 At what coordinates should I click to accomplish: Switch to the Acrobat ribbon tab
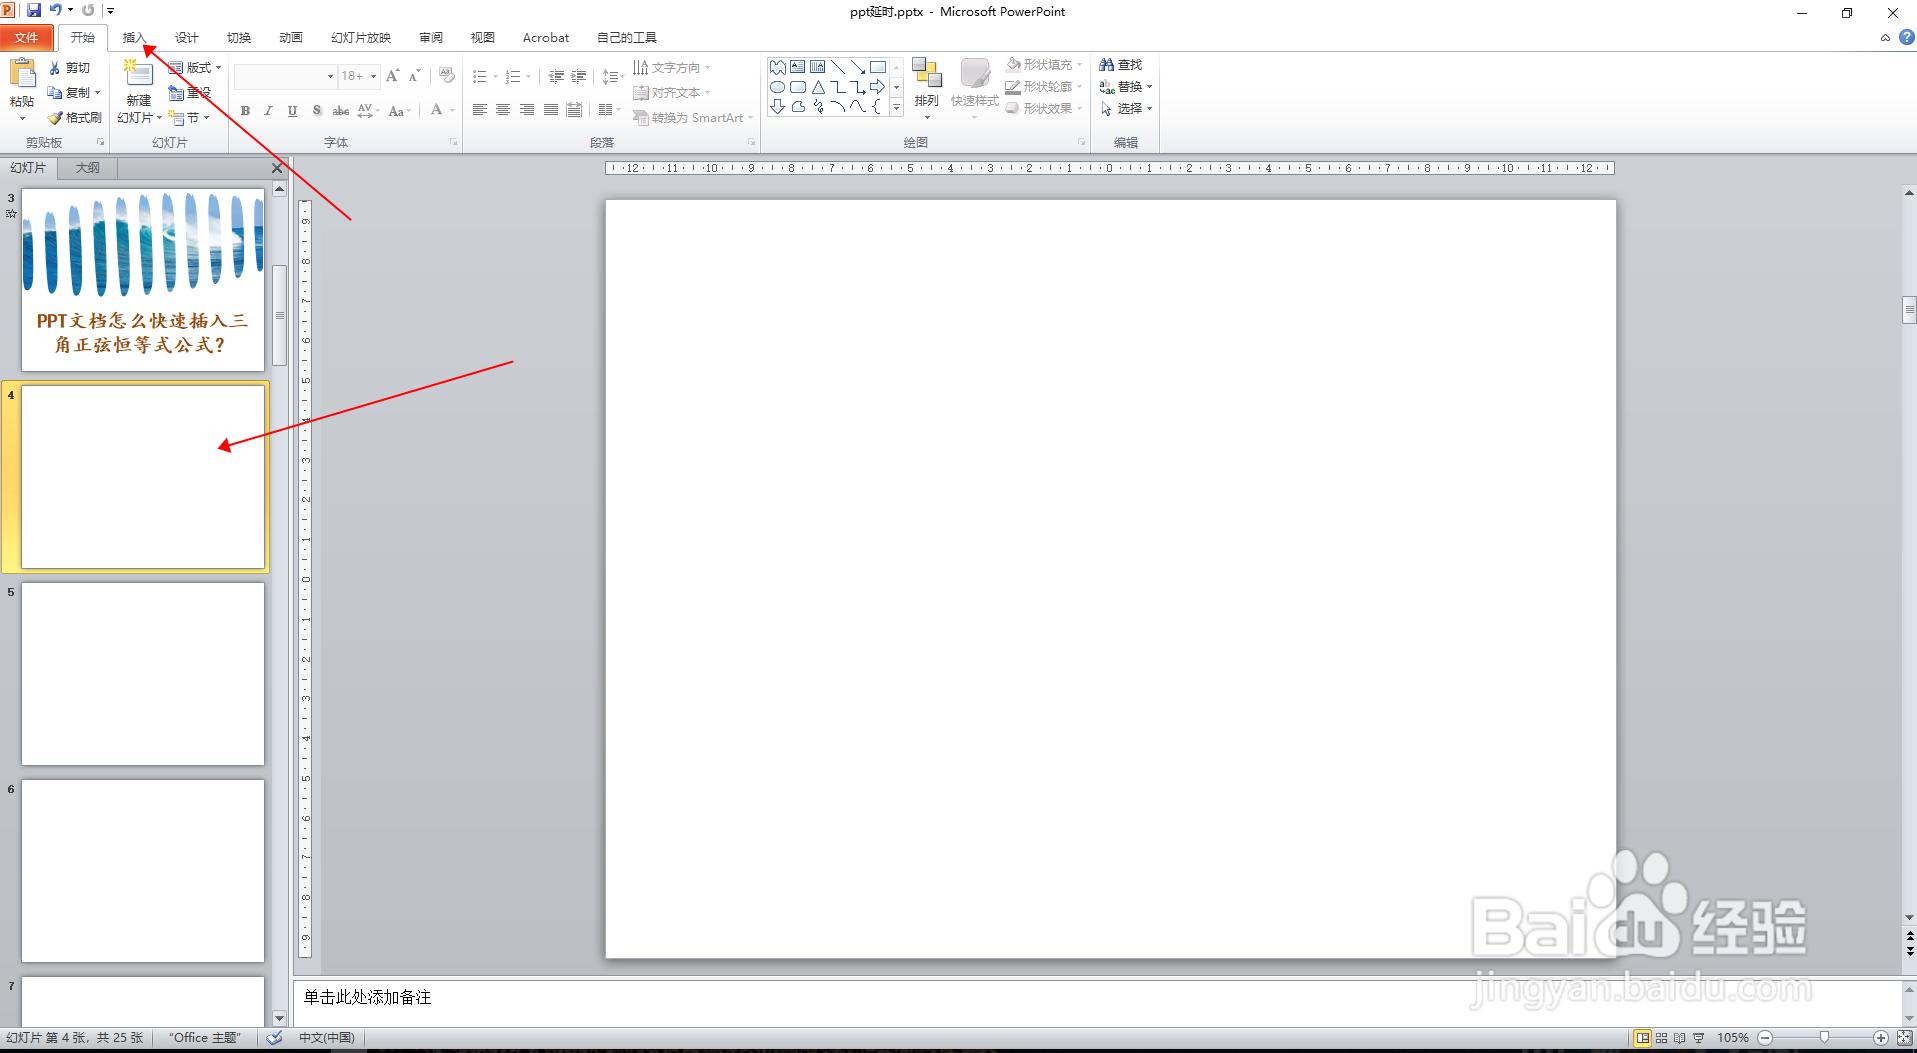[x=546, y=38]
